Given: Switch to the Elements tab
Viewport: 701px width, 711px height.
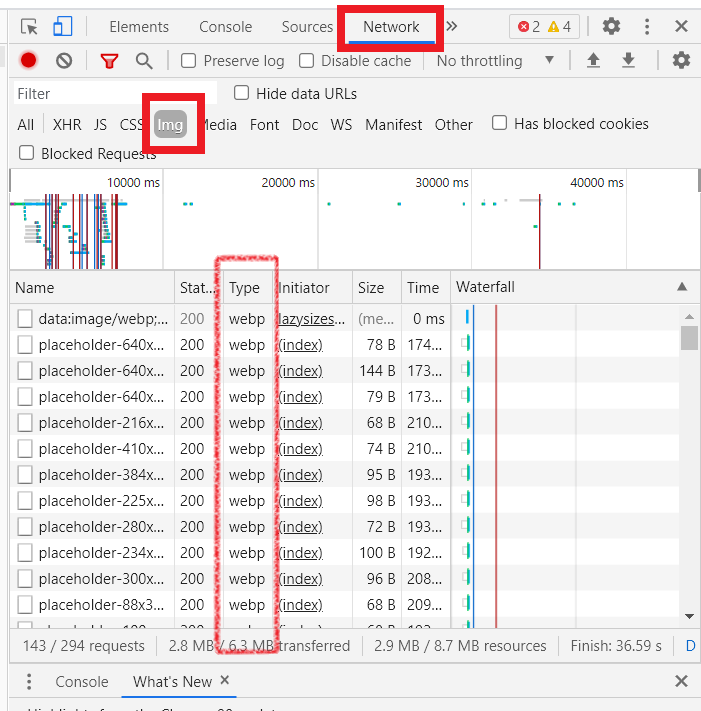Looking at the screenshot, I should click(x=139, y=27).
